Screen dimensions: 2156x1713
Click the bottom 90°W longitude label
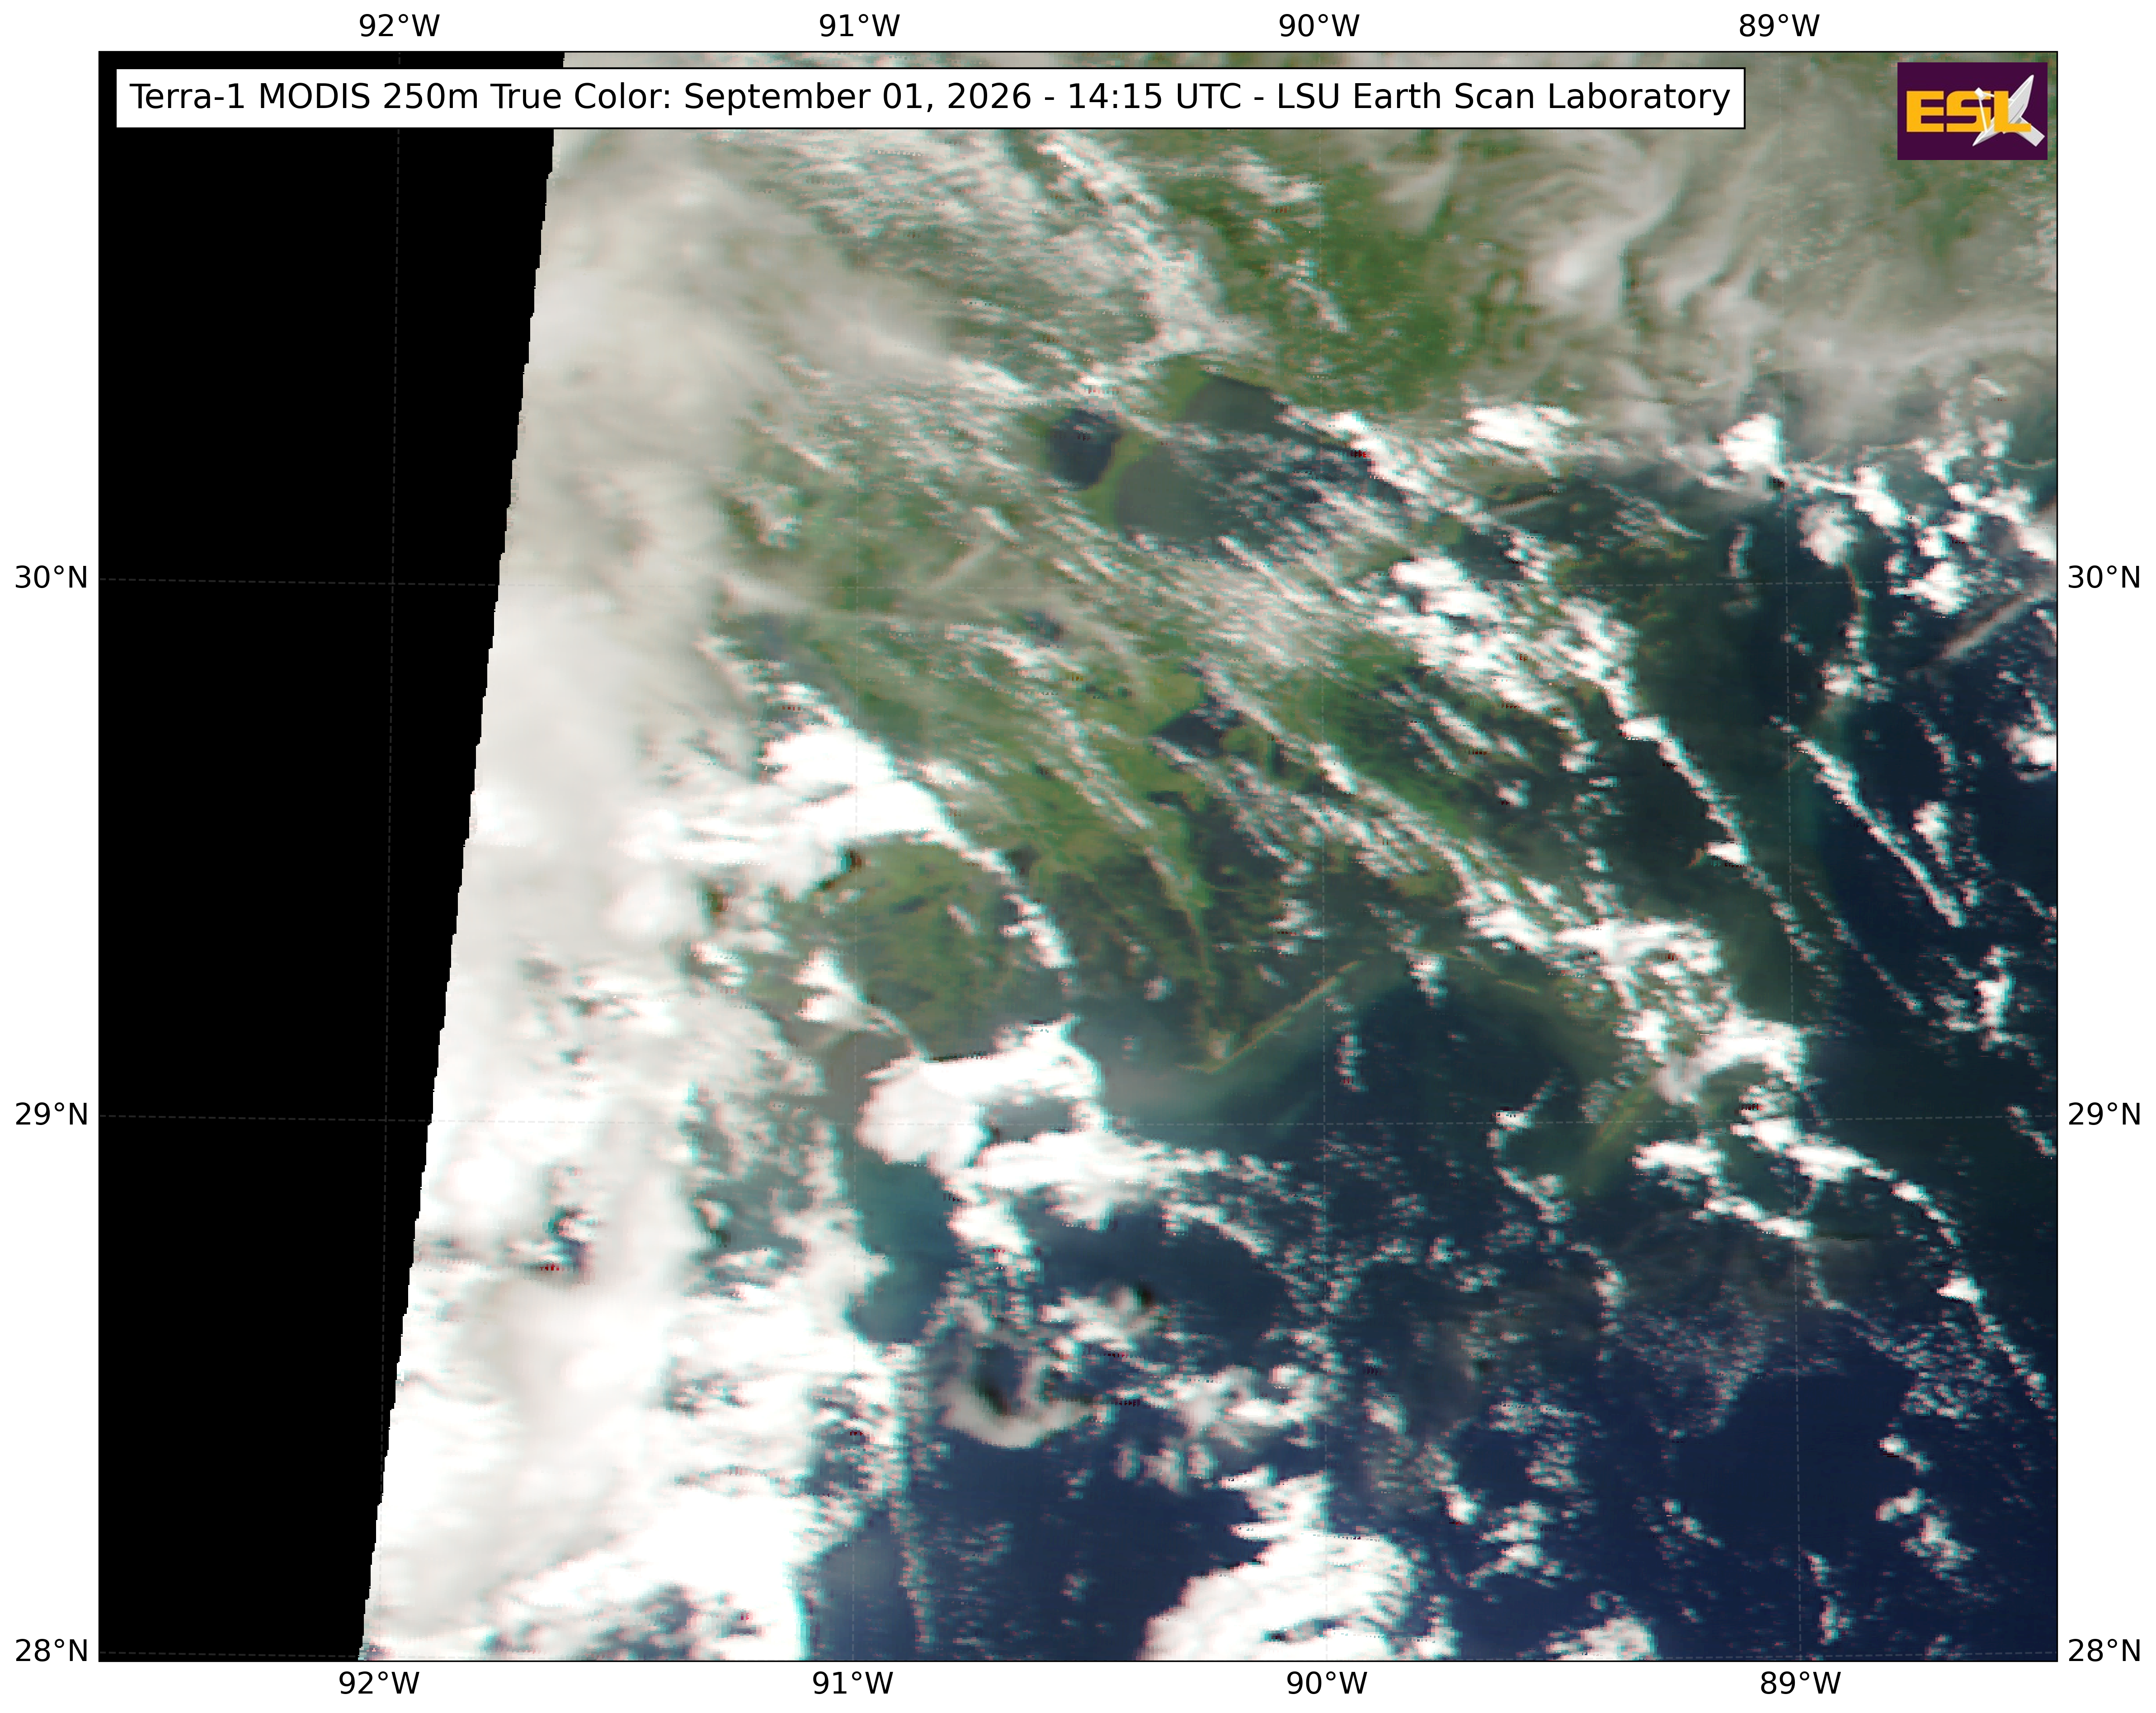pyautogui.click(x=1326, y=1684)
